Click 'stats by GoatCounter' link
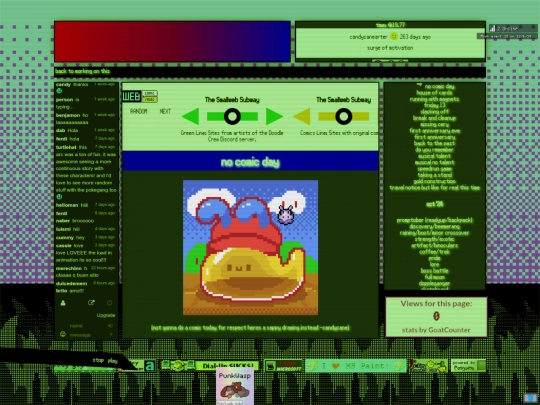The image size is (540, 405). coord(436,330)
